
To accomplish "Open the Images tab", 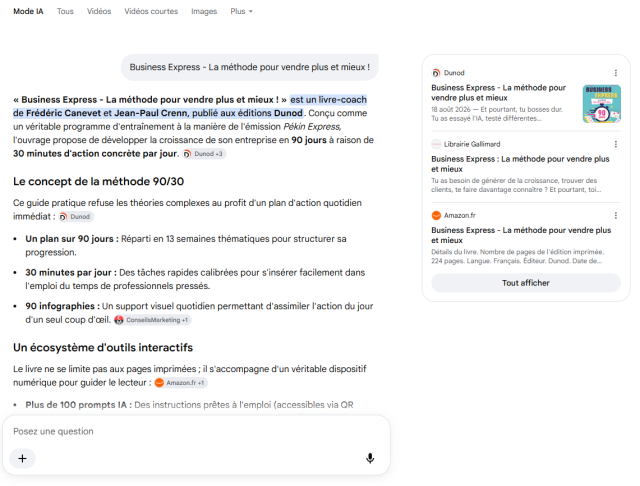I will 204,11.
